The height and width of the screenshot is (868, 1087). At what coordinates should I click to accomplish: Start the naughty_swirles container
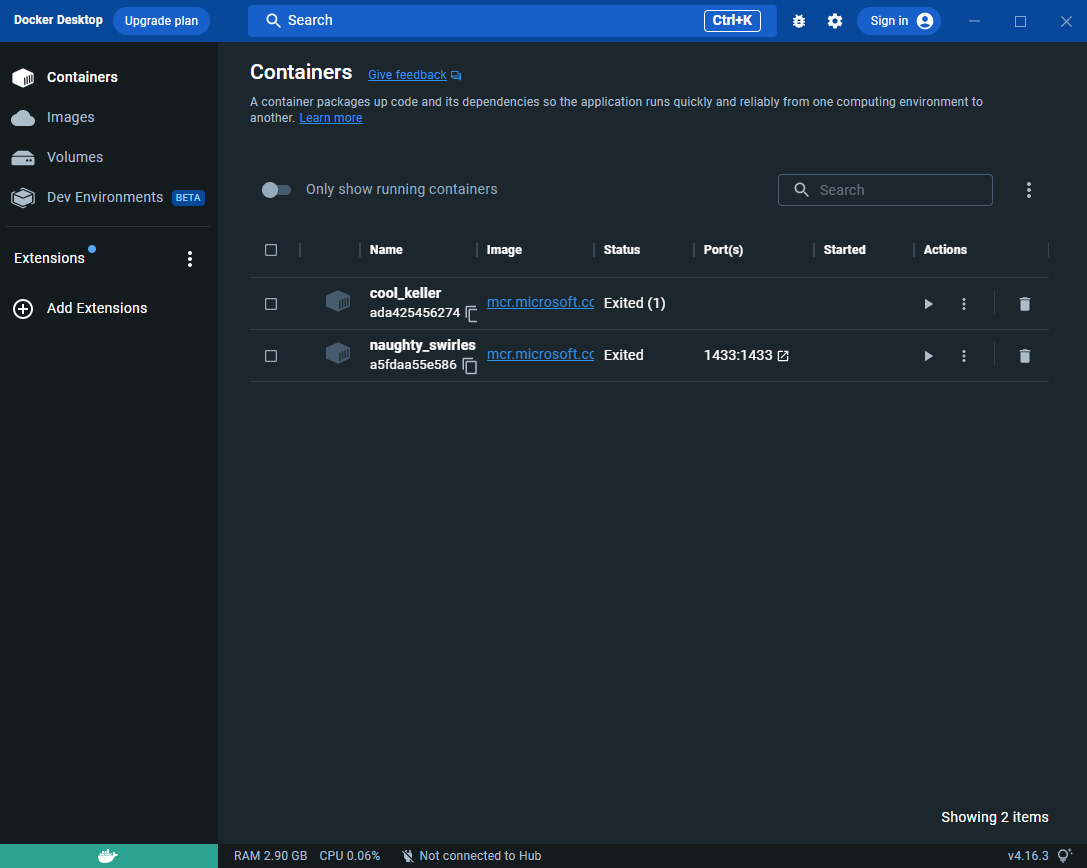click(x=928, y=356)
